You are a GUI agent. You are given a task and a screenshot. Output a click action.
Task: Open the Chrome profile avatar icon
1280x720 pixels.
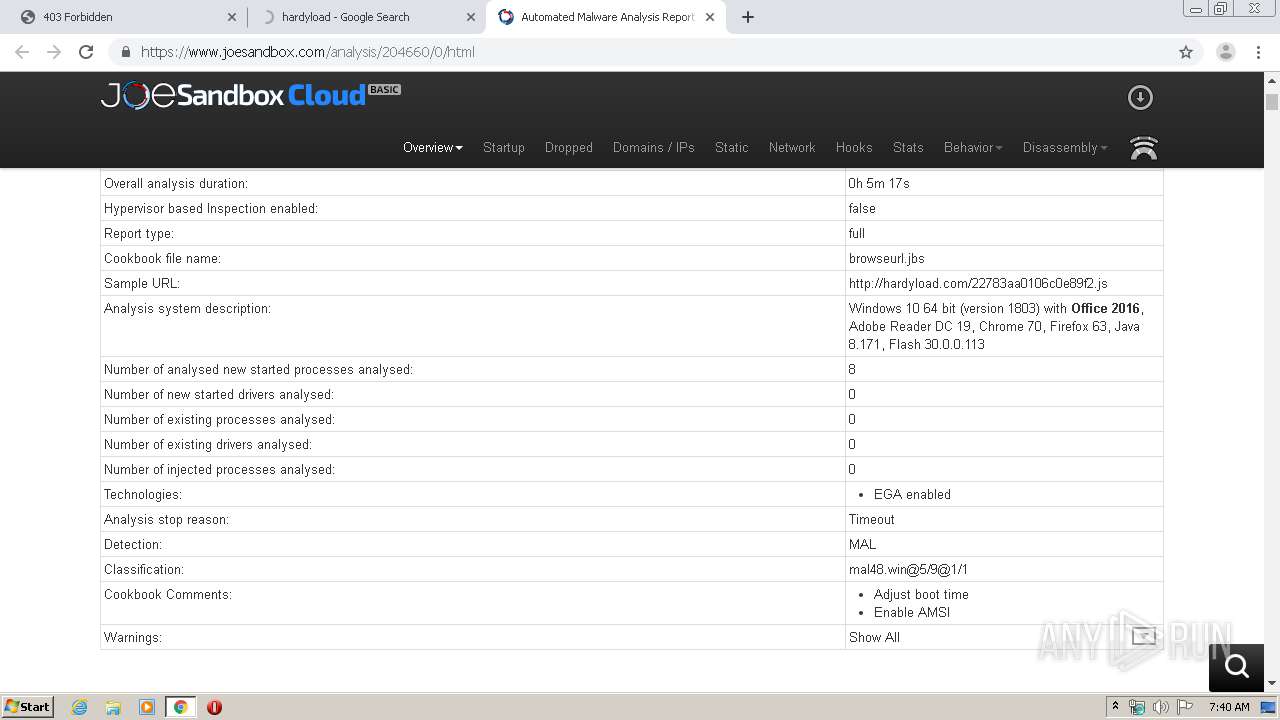coord(1226,52)
